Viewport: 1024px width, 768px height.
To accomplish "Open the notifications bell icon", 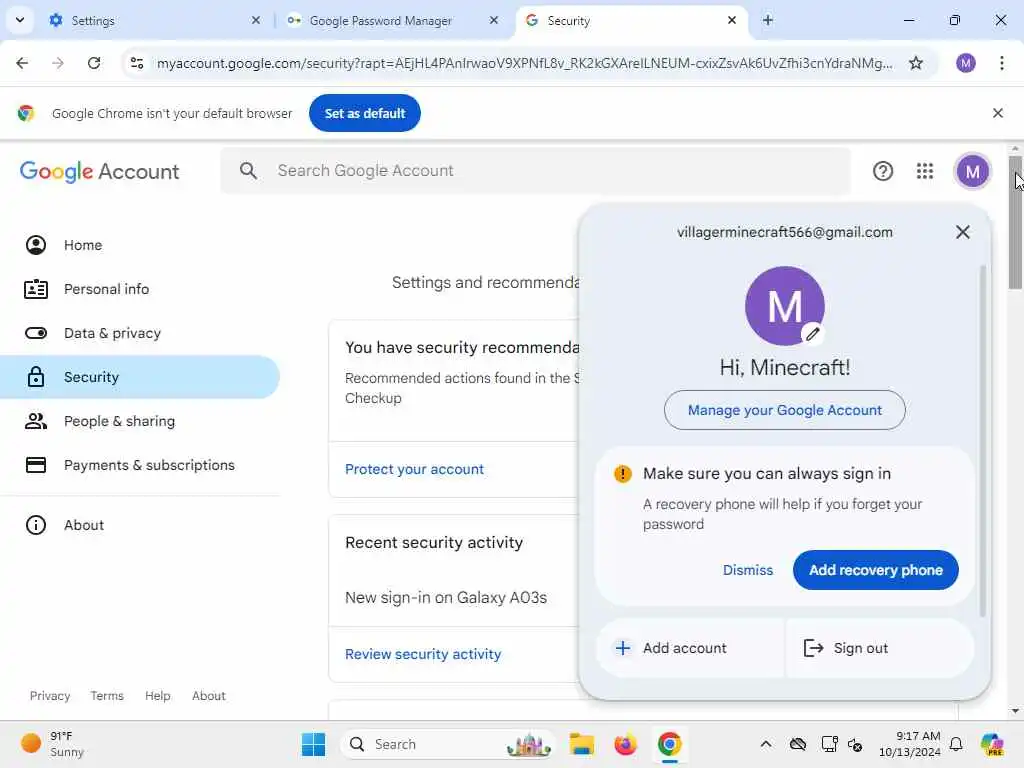I will [955, 744].
